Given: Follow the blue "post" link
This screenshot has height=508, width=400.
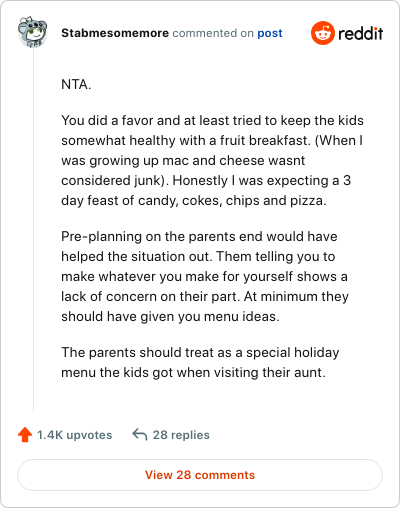Looking at the screenshot, I should point(270,33).
